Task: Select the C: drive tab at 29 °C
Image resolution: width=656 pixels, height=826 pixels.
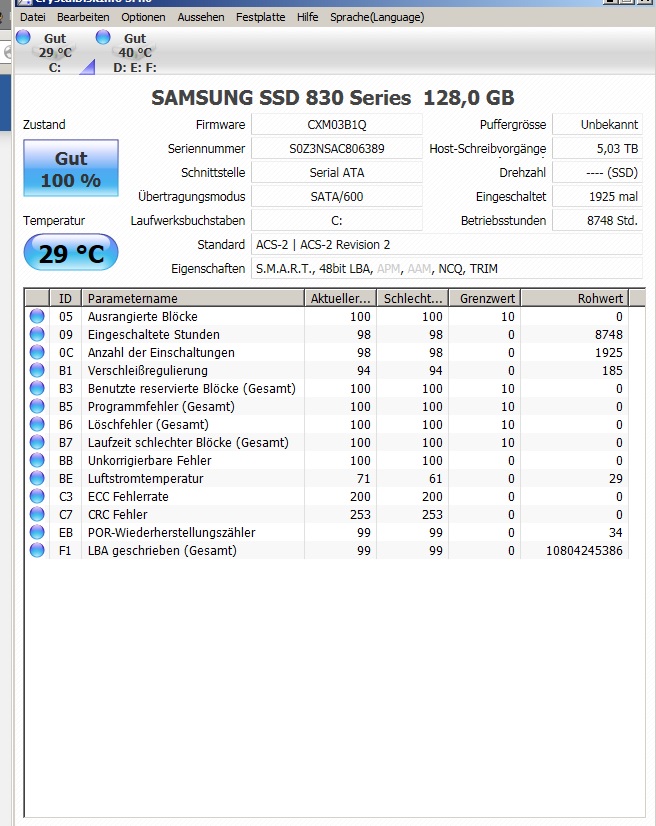Action: click(x=55, y=53)
